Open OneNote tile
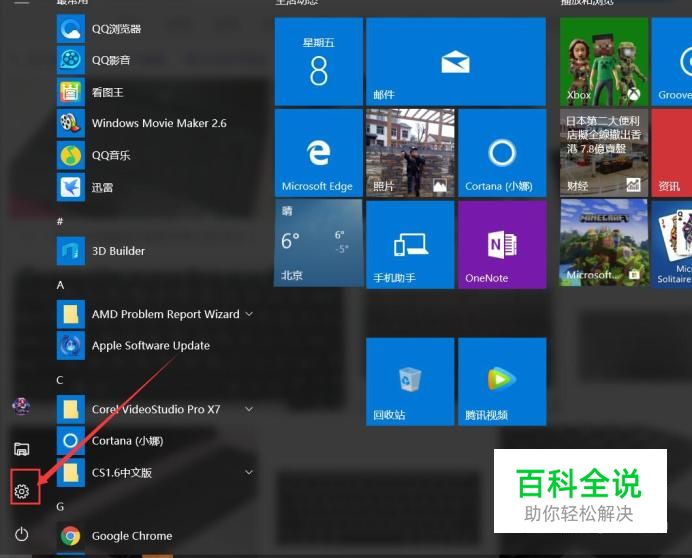Screen dimensions: 692x558 coord(502,245)
